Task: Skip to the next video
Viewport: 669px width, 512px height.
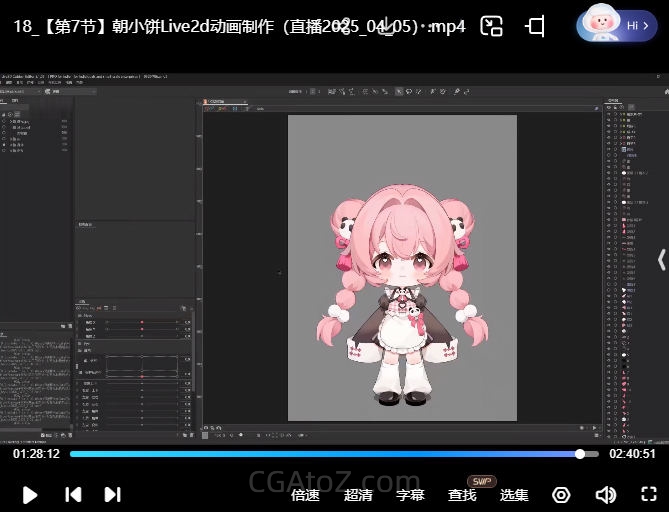Action: (x=112, y=494)
